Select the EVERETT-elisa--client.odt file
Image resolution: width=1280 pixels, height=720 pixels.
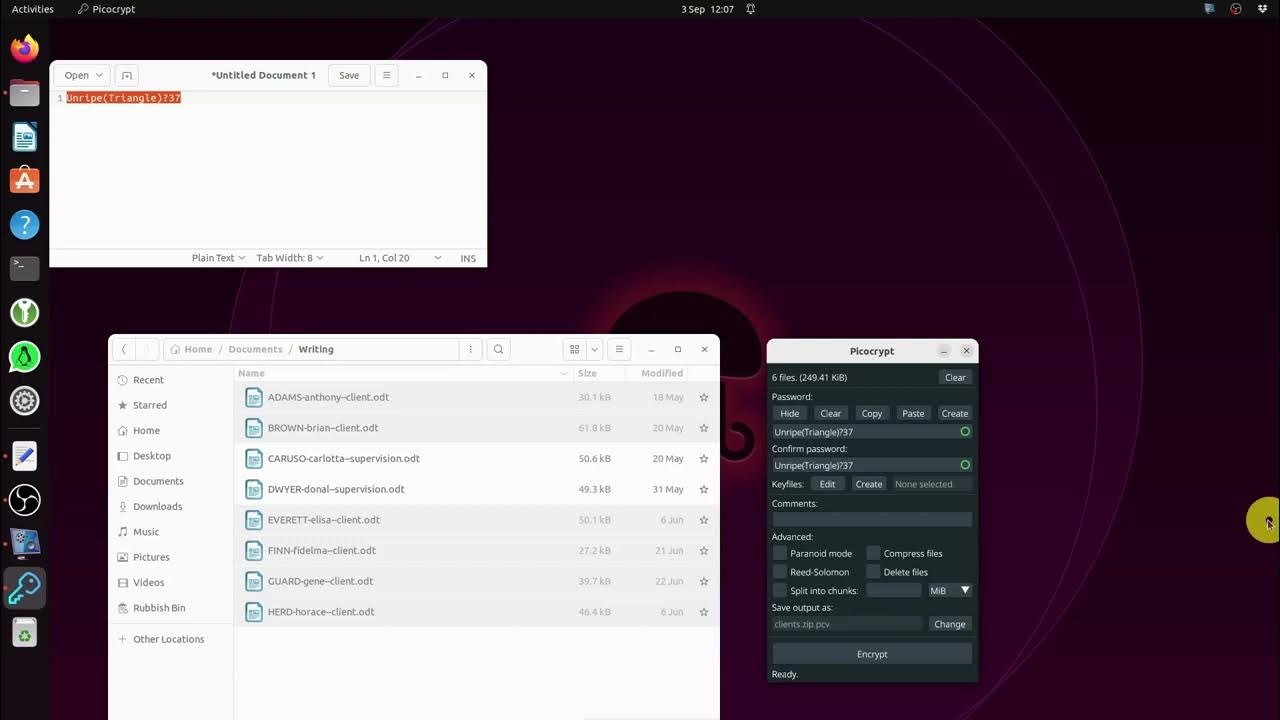pos(477,520)
